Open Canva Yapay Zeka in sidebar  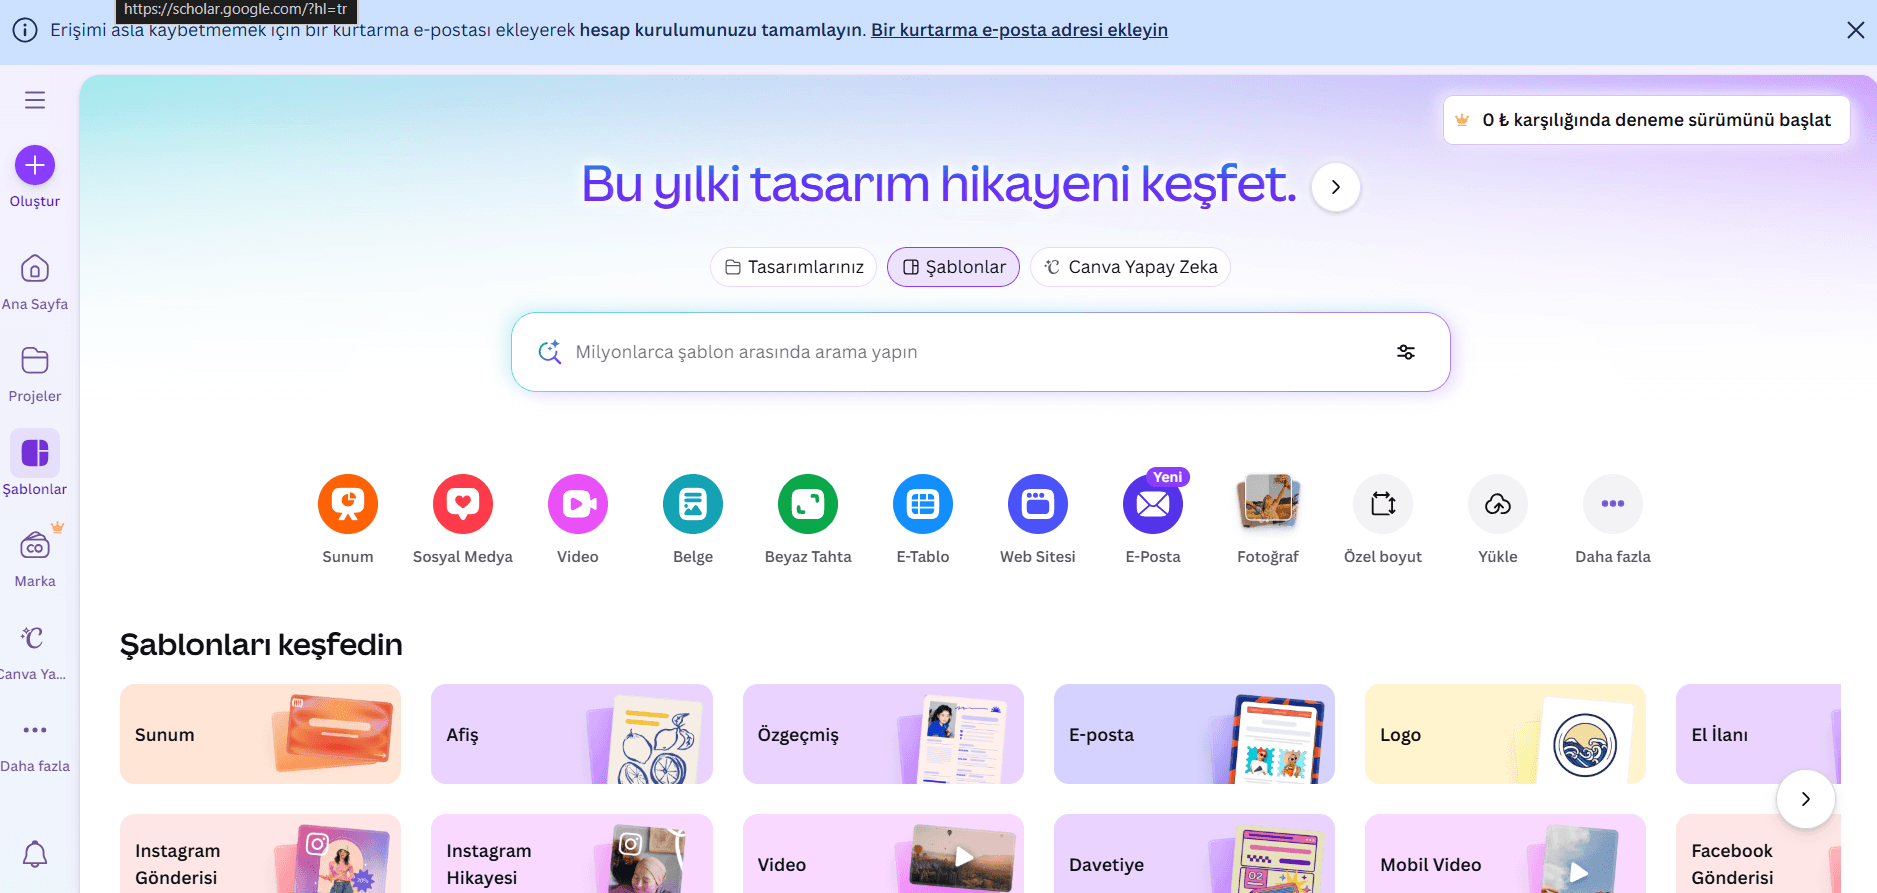[x=35, y=650]
